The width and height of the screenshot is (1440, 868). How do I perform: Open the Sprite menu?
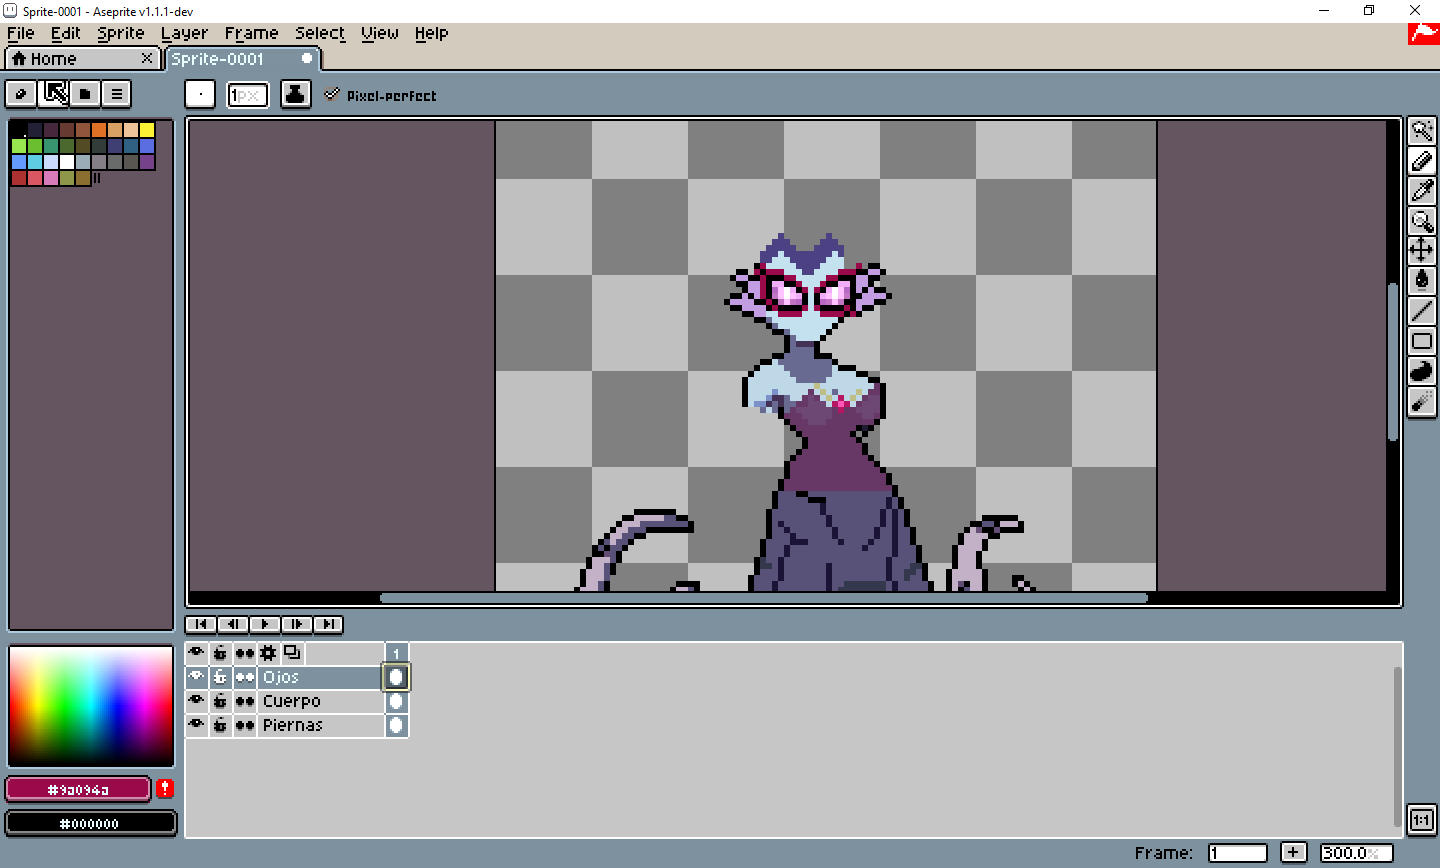tap(120, 33)
